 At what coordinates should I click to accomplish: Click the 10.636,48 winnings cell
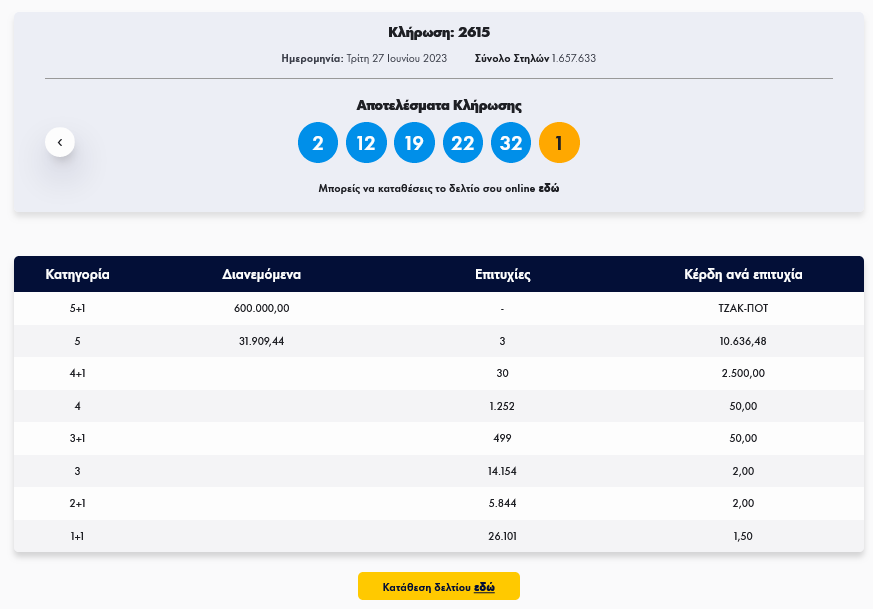pyautogui.click(x=743, y=341)
